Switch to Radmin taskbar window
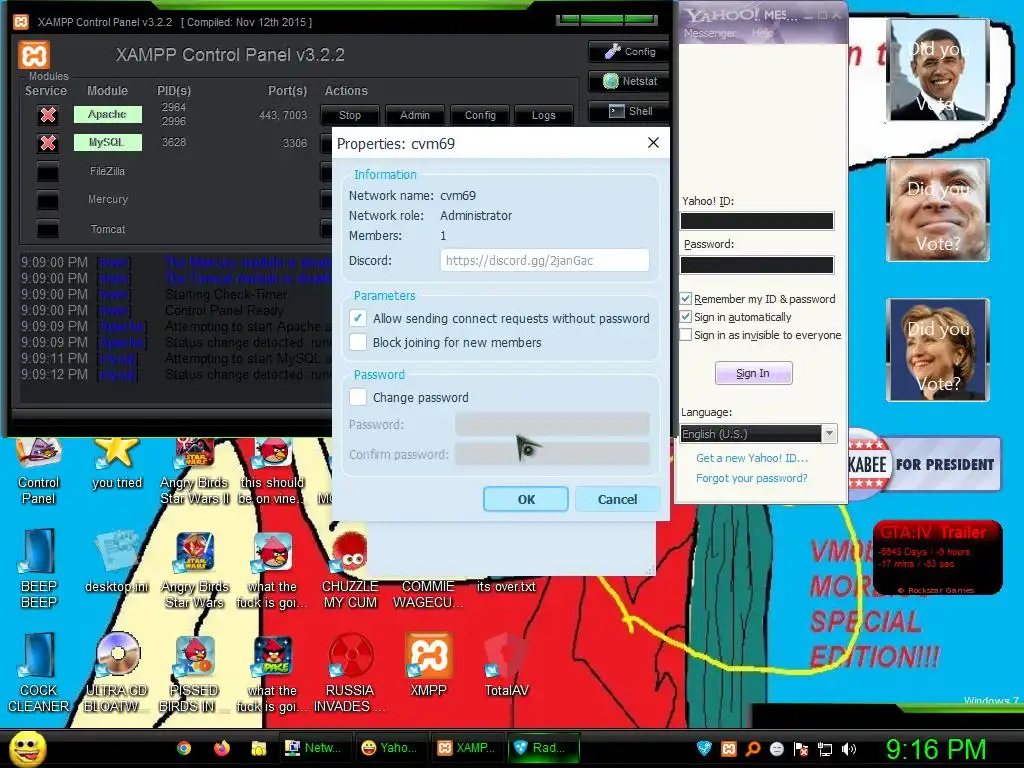The height and width of the screenshot is (768, 1024). pos(545,748)
